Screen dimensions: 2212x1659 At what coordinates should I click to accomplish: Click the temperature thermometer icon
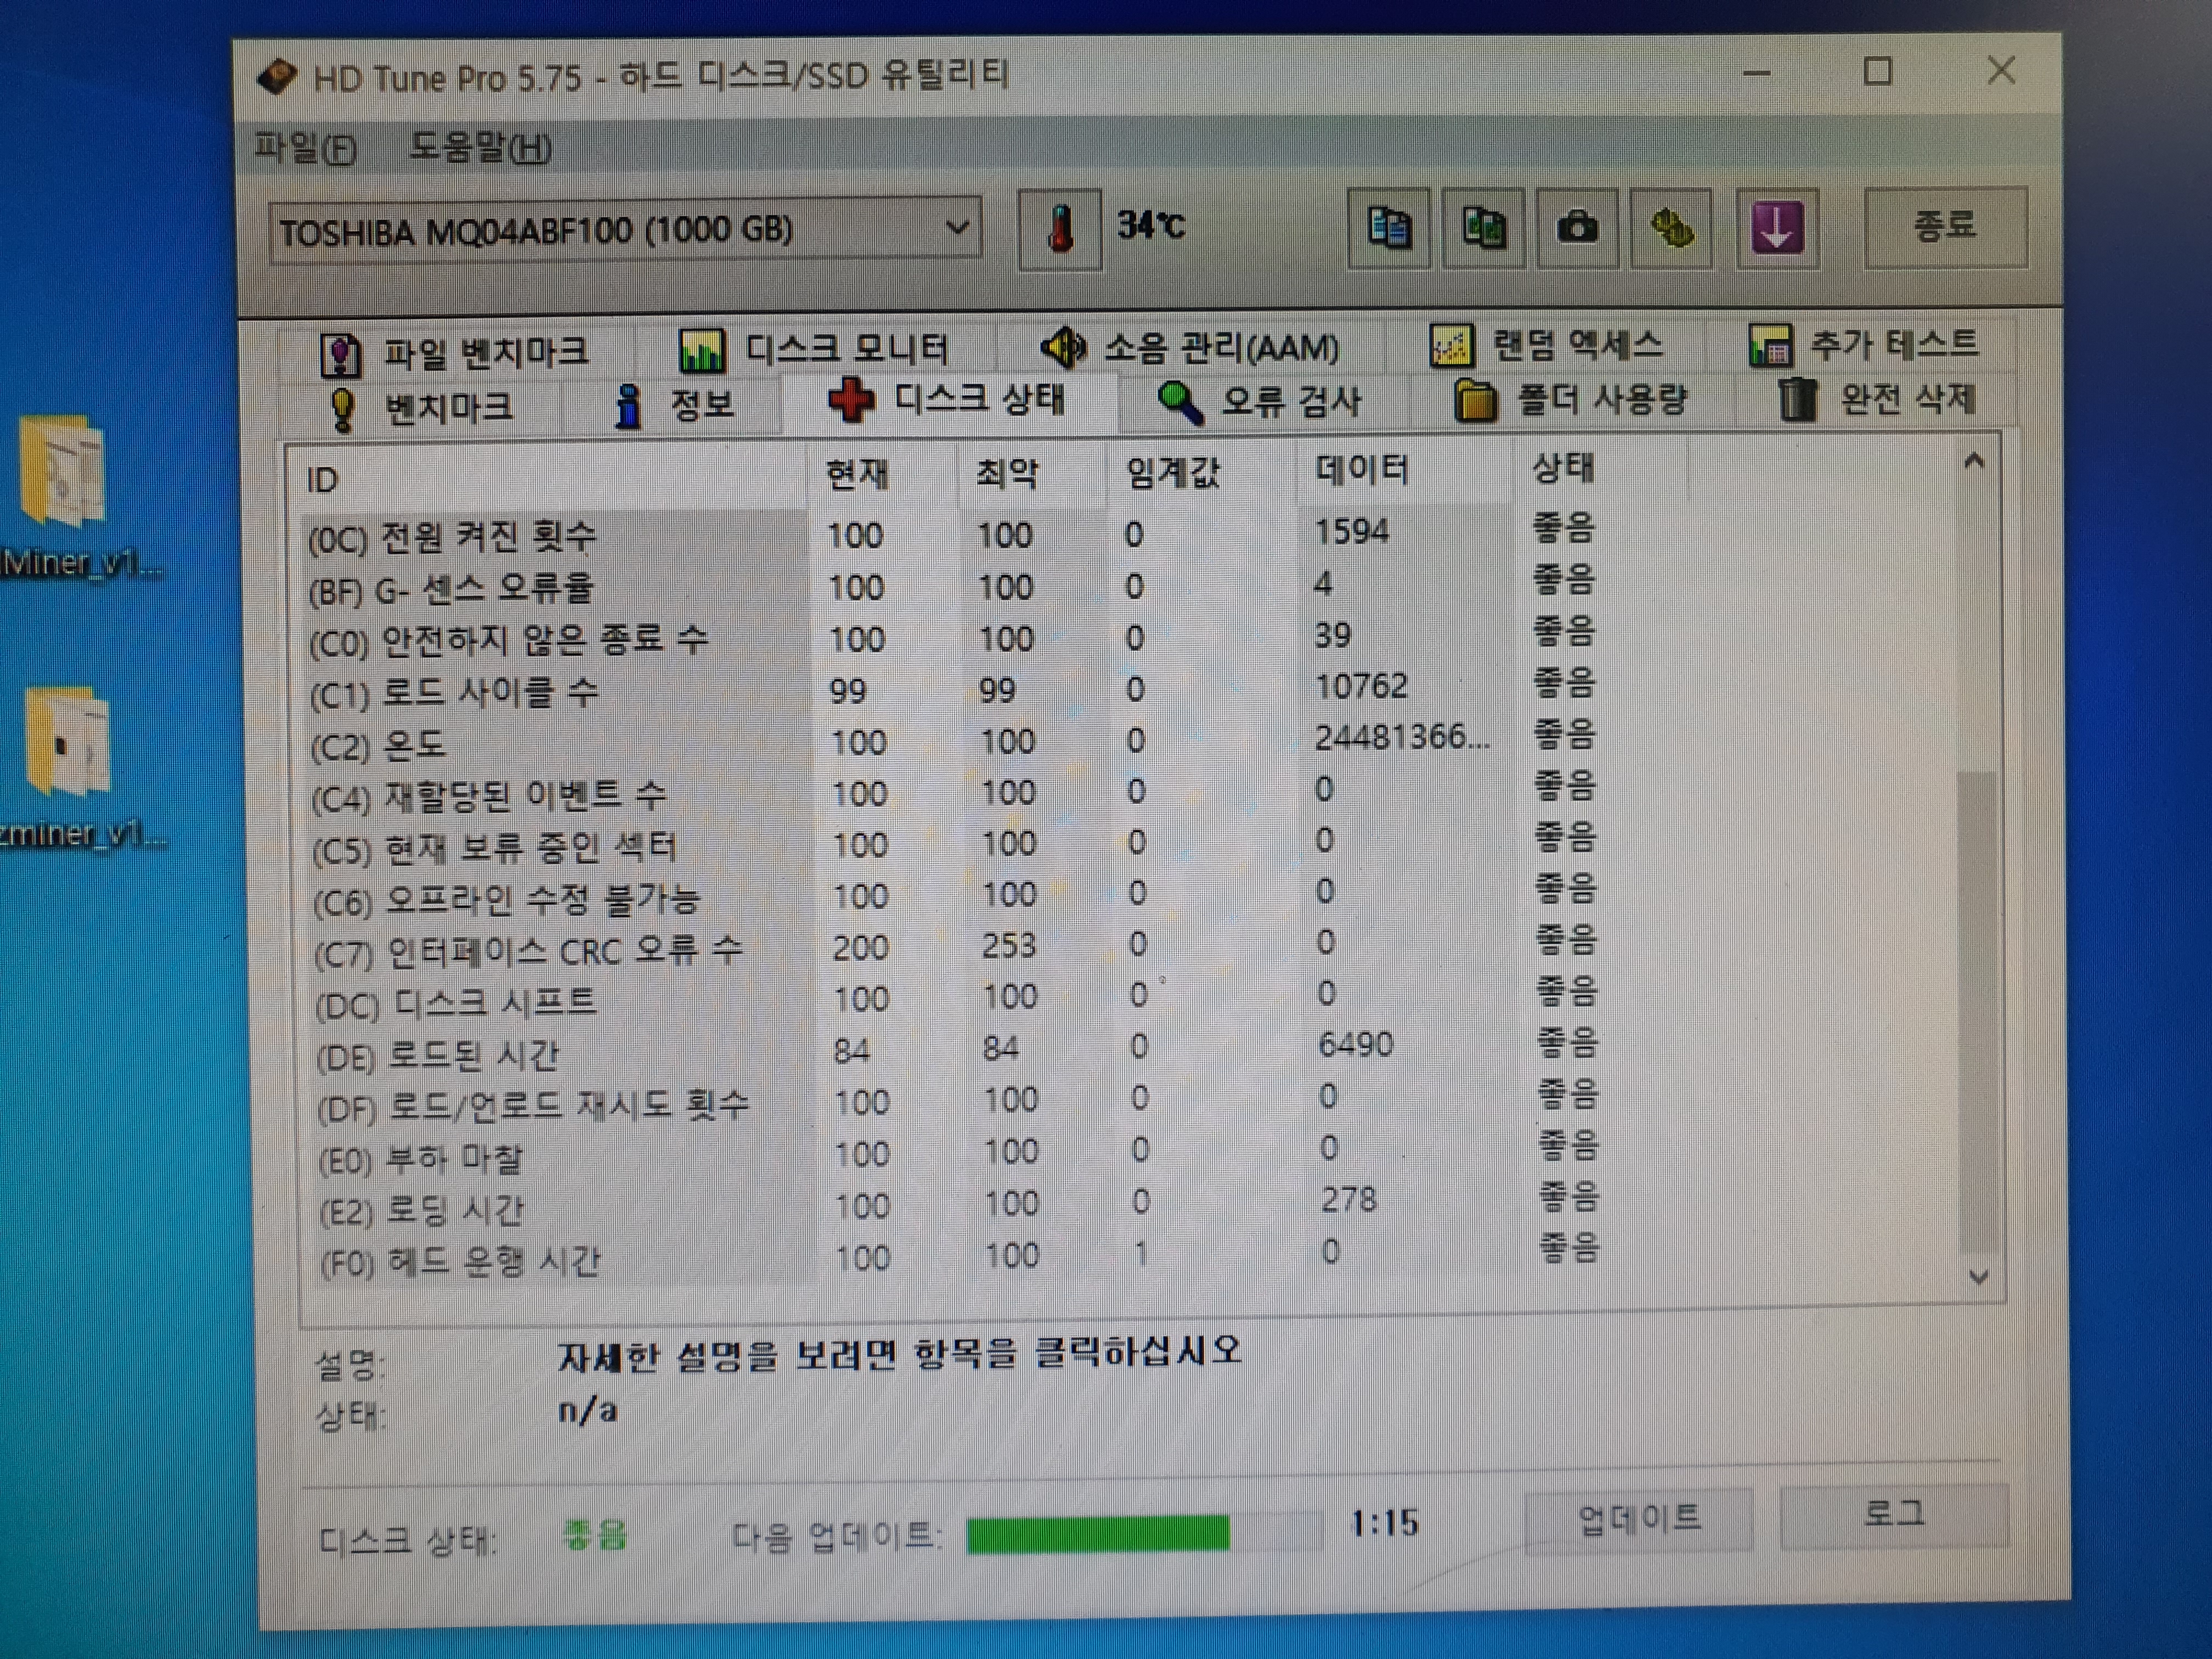[1060, 229]
